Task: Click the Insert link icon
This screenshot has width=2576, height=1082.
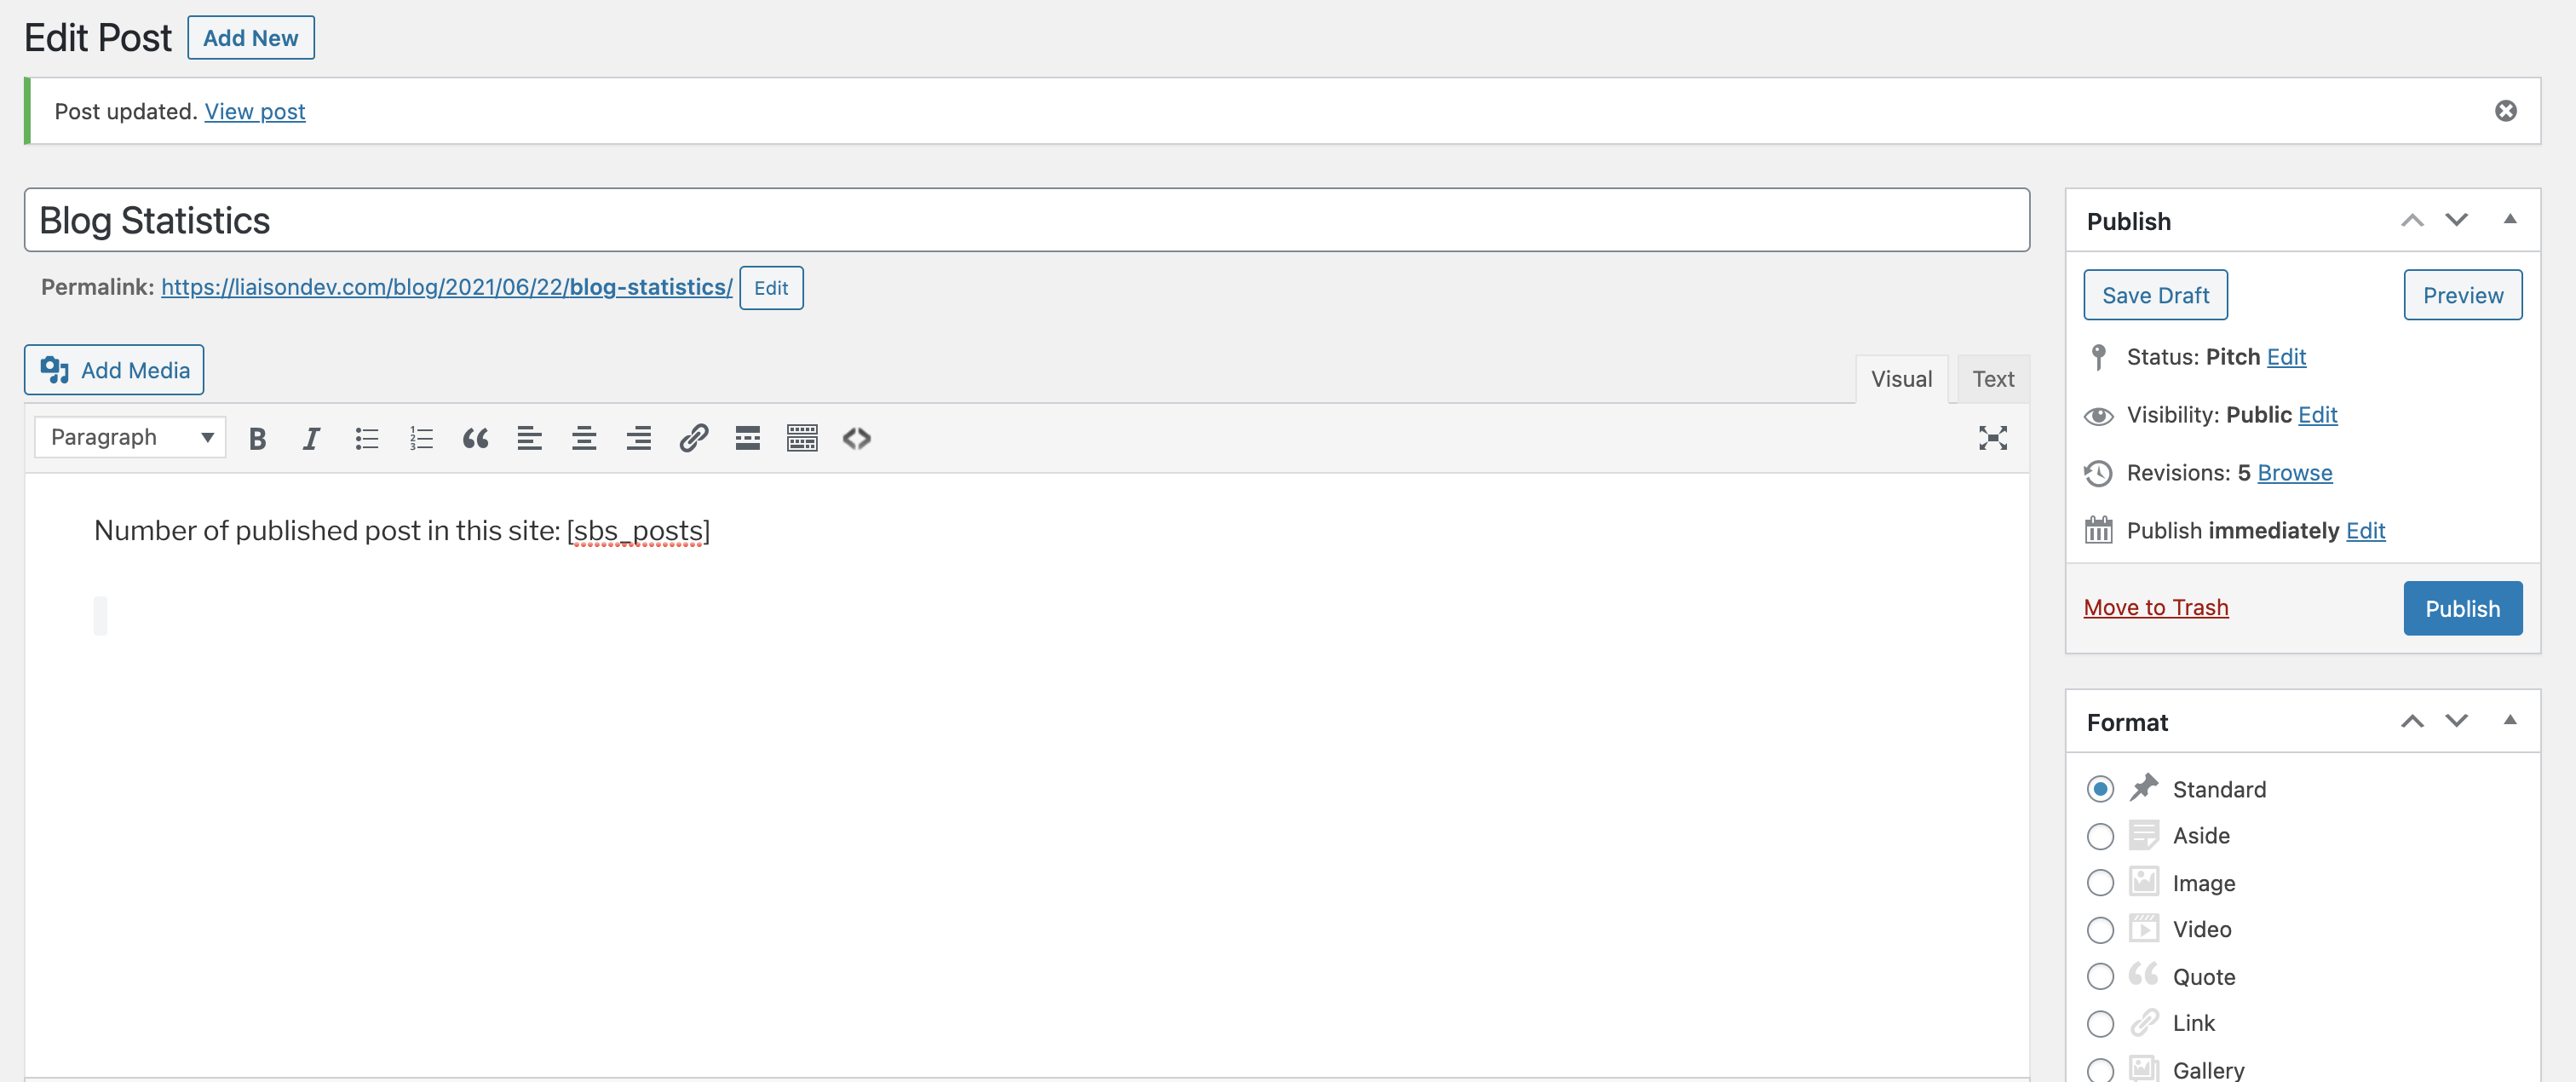Action: tap(692, 437)
